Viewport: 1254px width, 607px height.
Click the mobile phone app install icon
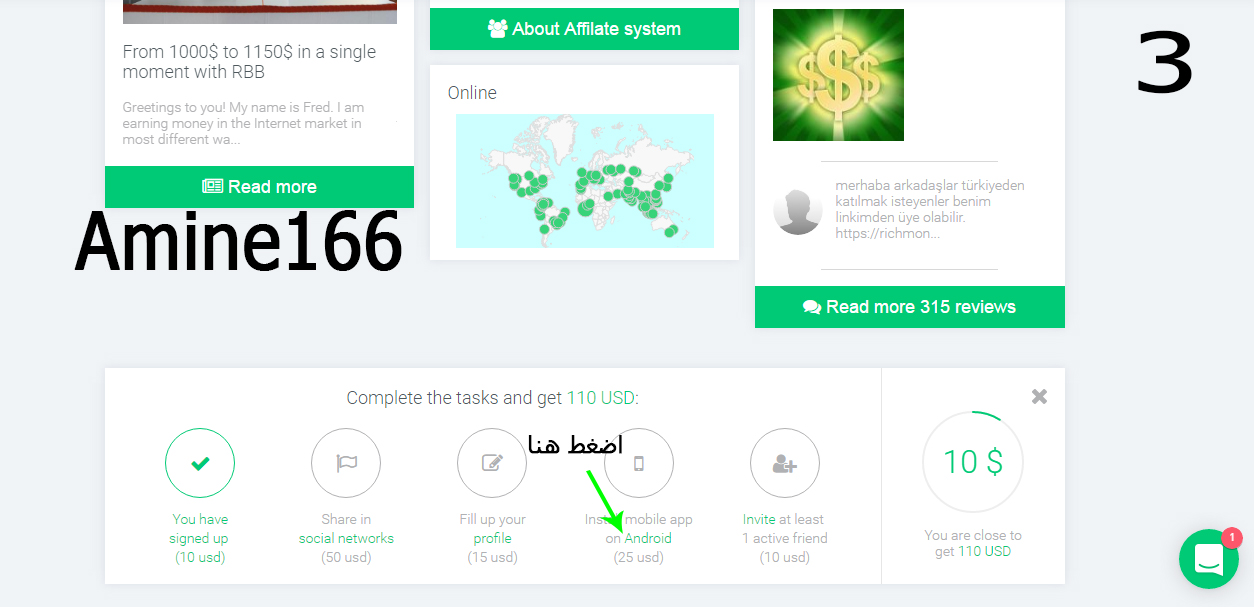[x=639, y=463]
